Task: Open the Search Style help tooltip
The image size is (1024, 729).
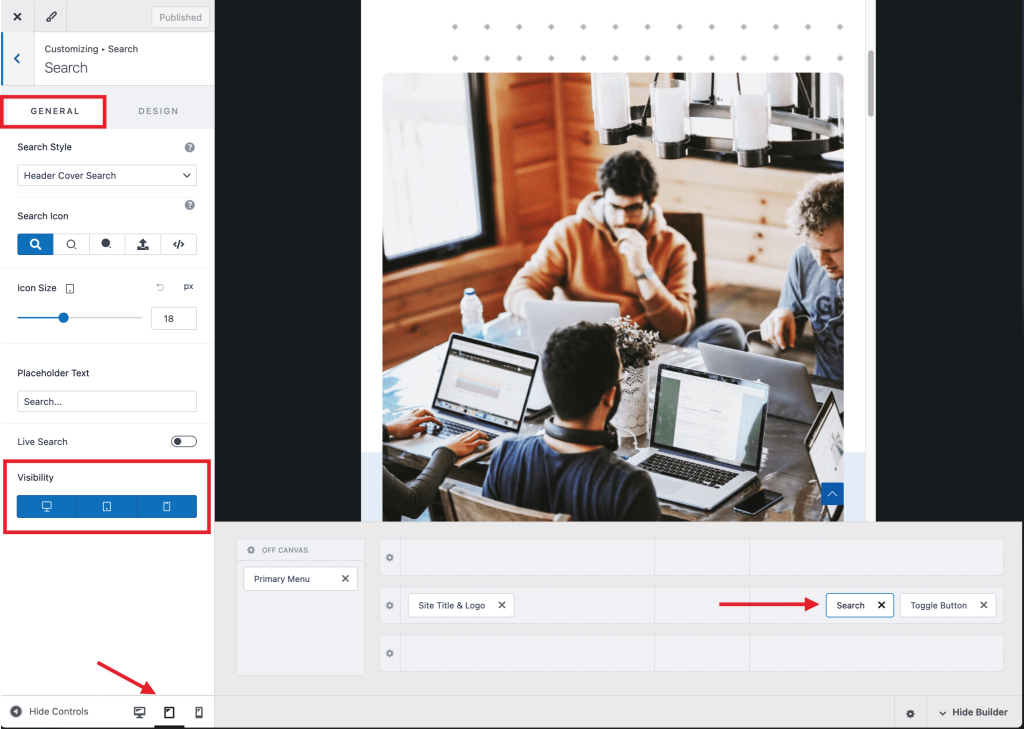Action: tap(190, 147)
